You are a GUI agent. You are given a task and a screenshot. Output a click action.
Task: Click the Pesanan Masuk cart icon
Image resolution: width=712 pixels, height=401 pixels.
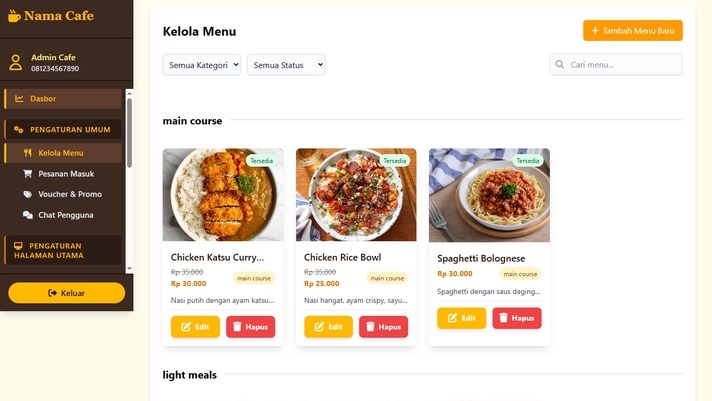27,173
